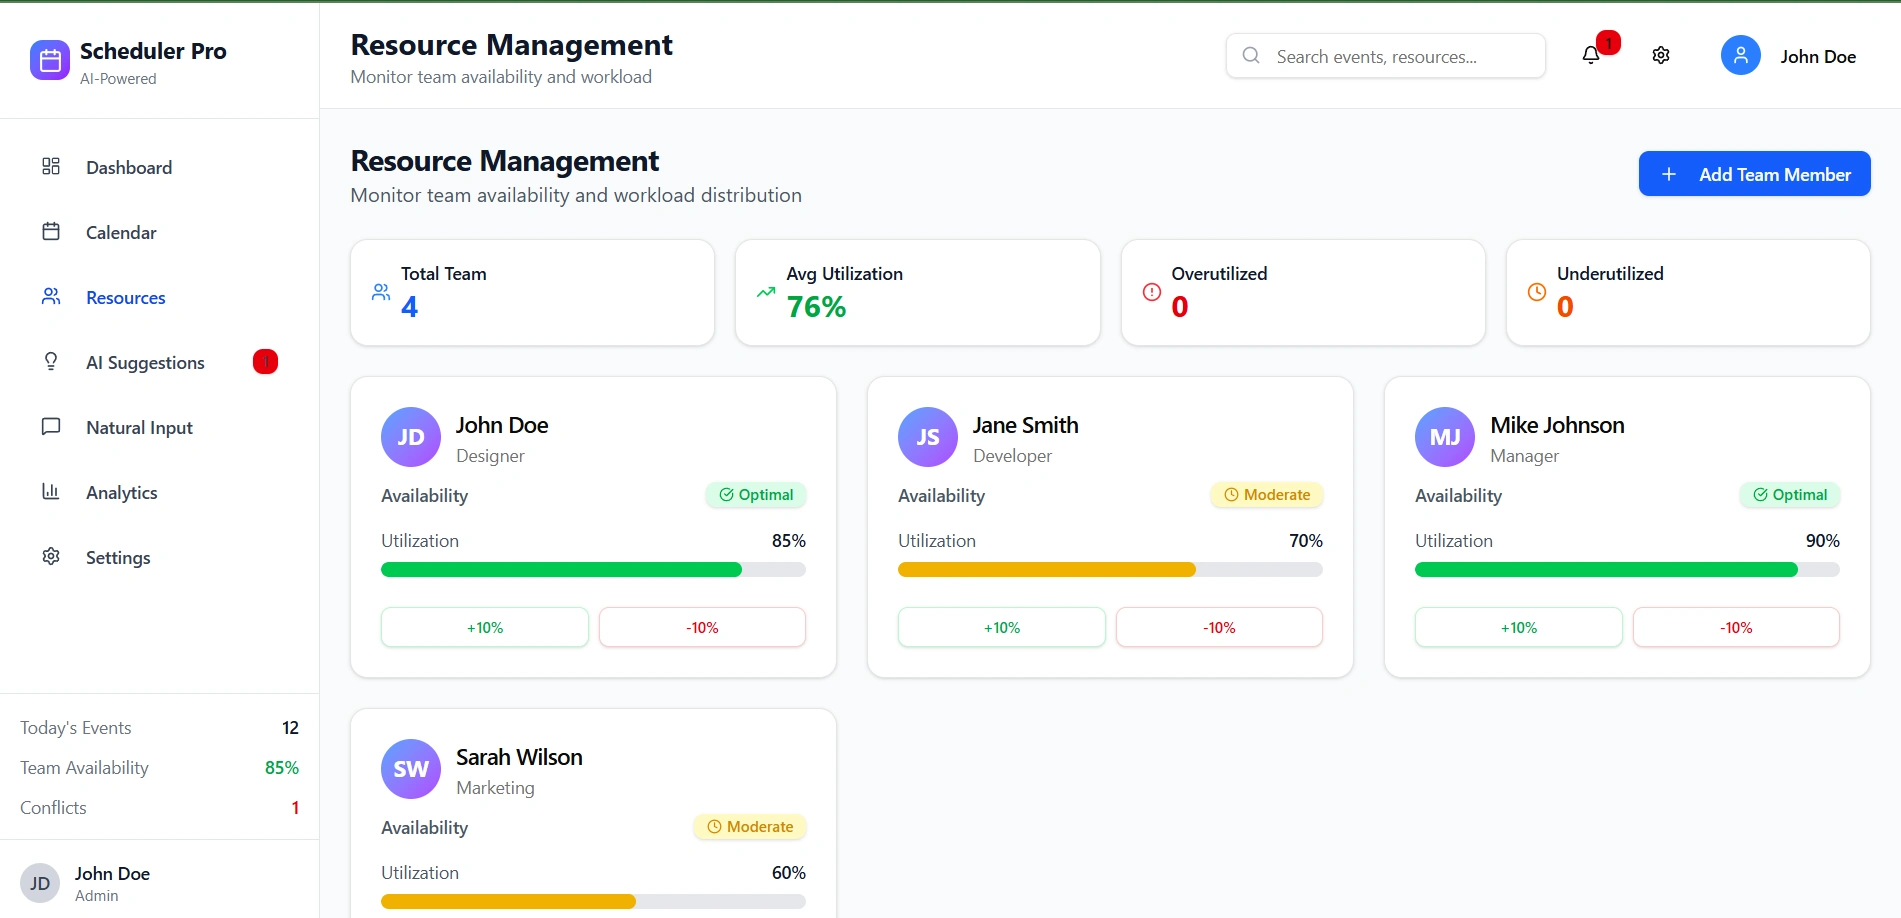Click Jane Smith's utilization progress bar

coord(1110,569)
